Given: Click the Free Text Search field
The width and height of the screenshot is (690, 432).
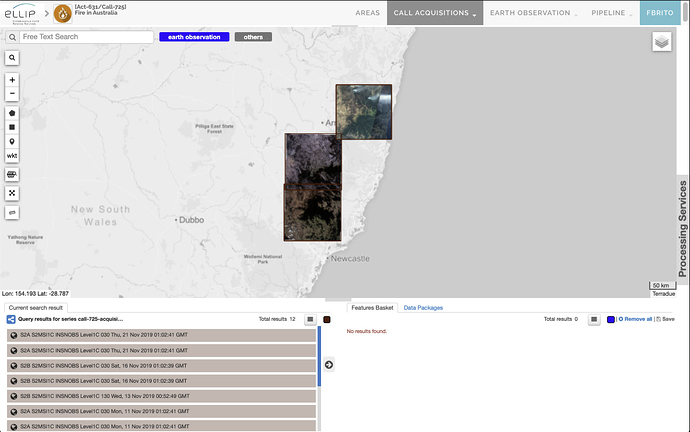Looking at the screenshot, I should click(x=86, y=37).
